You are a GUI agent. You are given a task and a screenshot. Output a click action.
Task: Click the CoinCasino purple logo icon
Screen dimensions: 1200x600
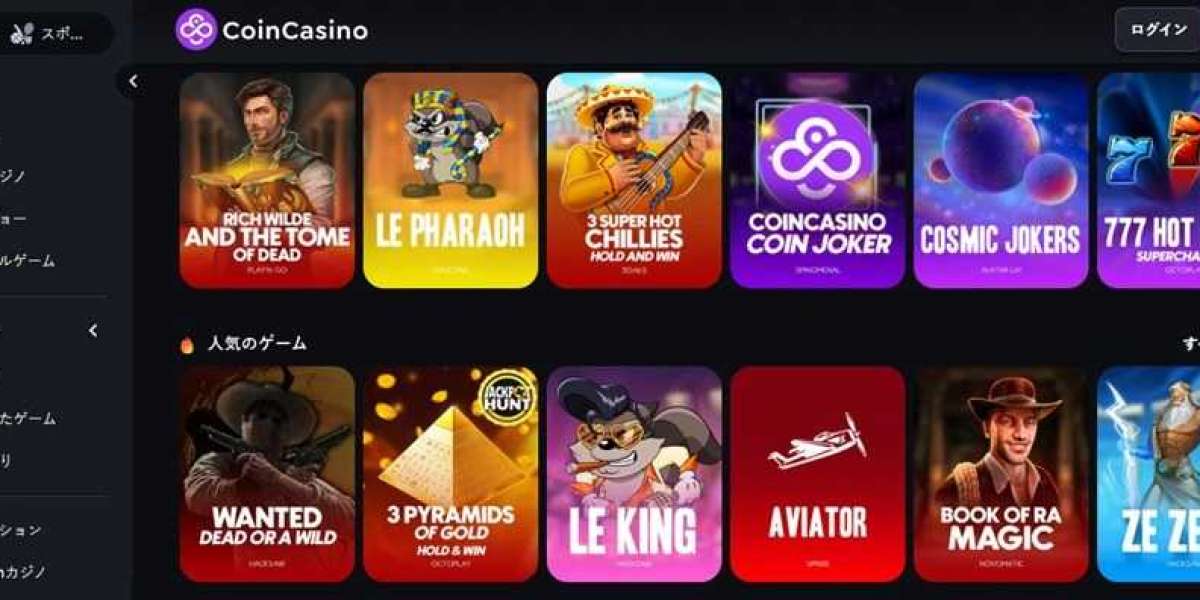[x=196, y=30]
